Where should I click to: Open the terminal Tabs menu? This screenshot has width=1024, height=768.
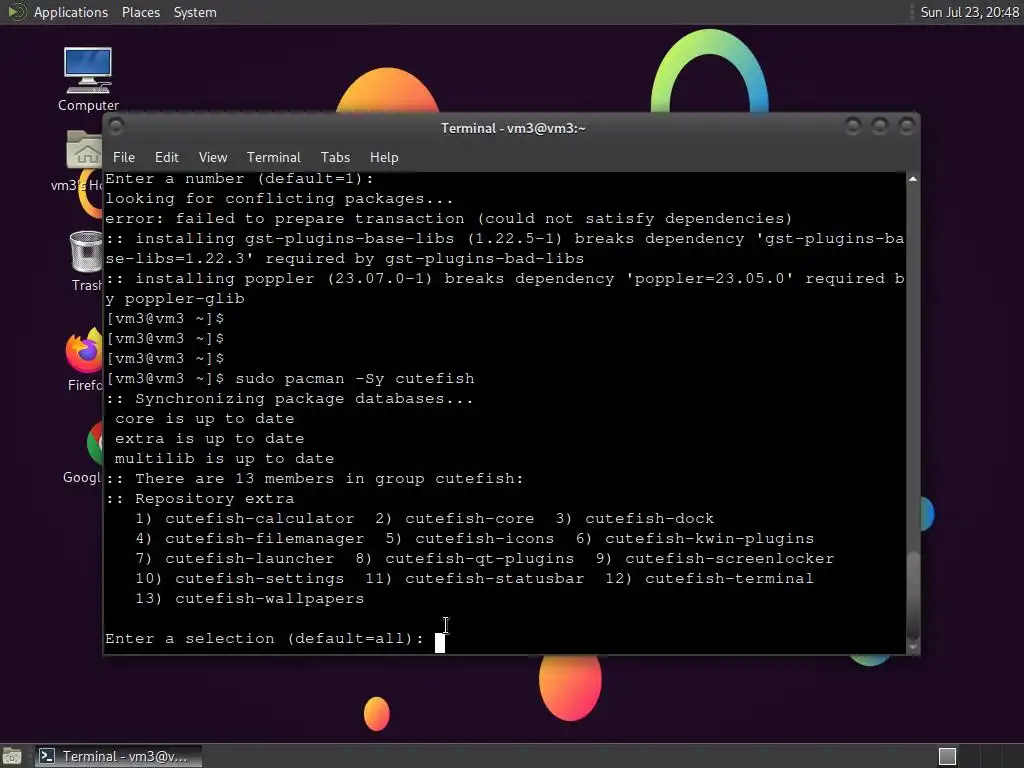335,157
